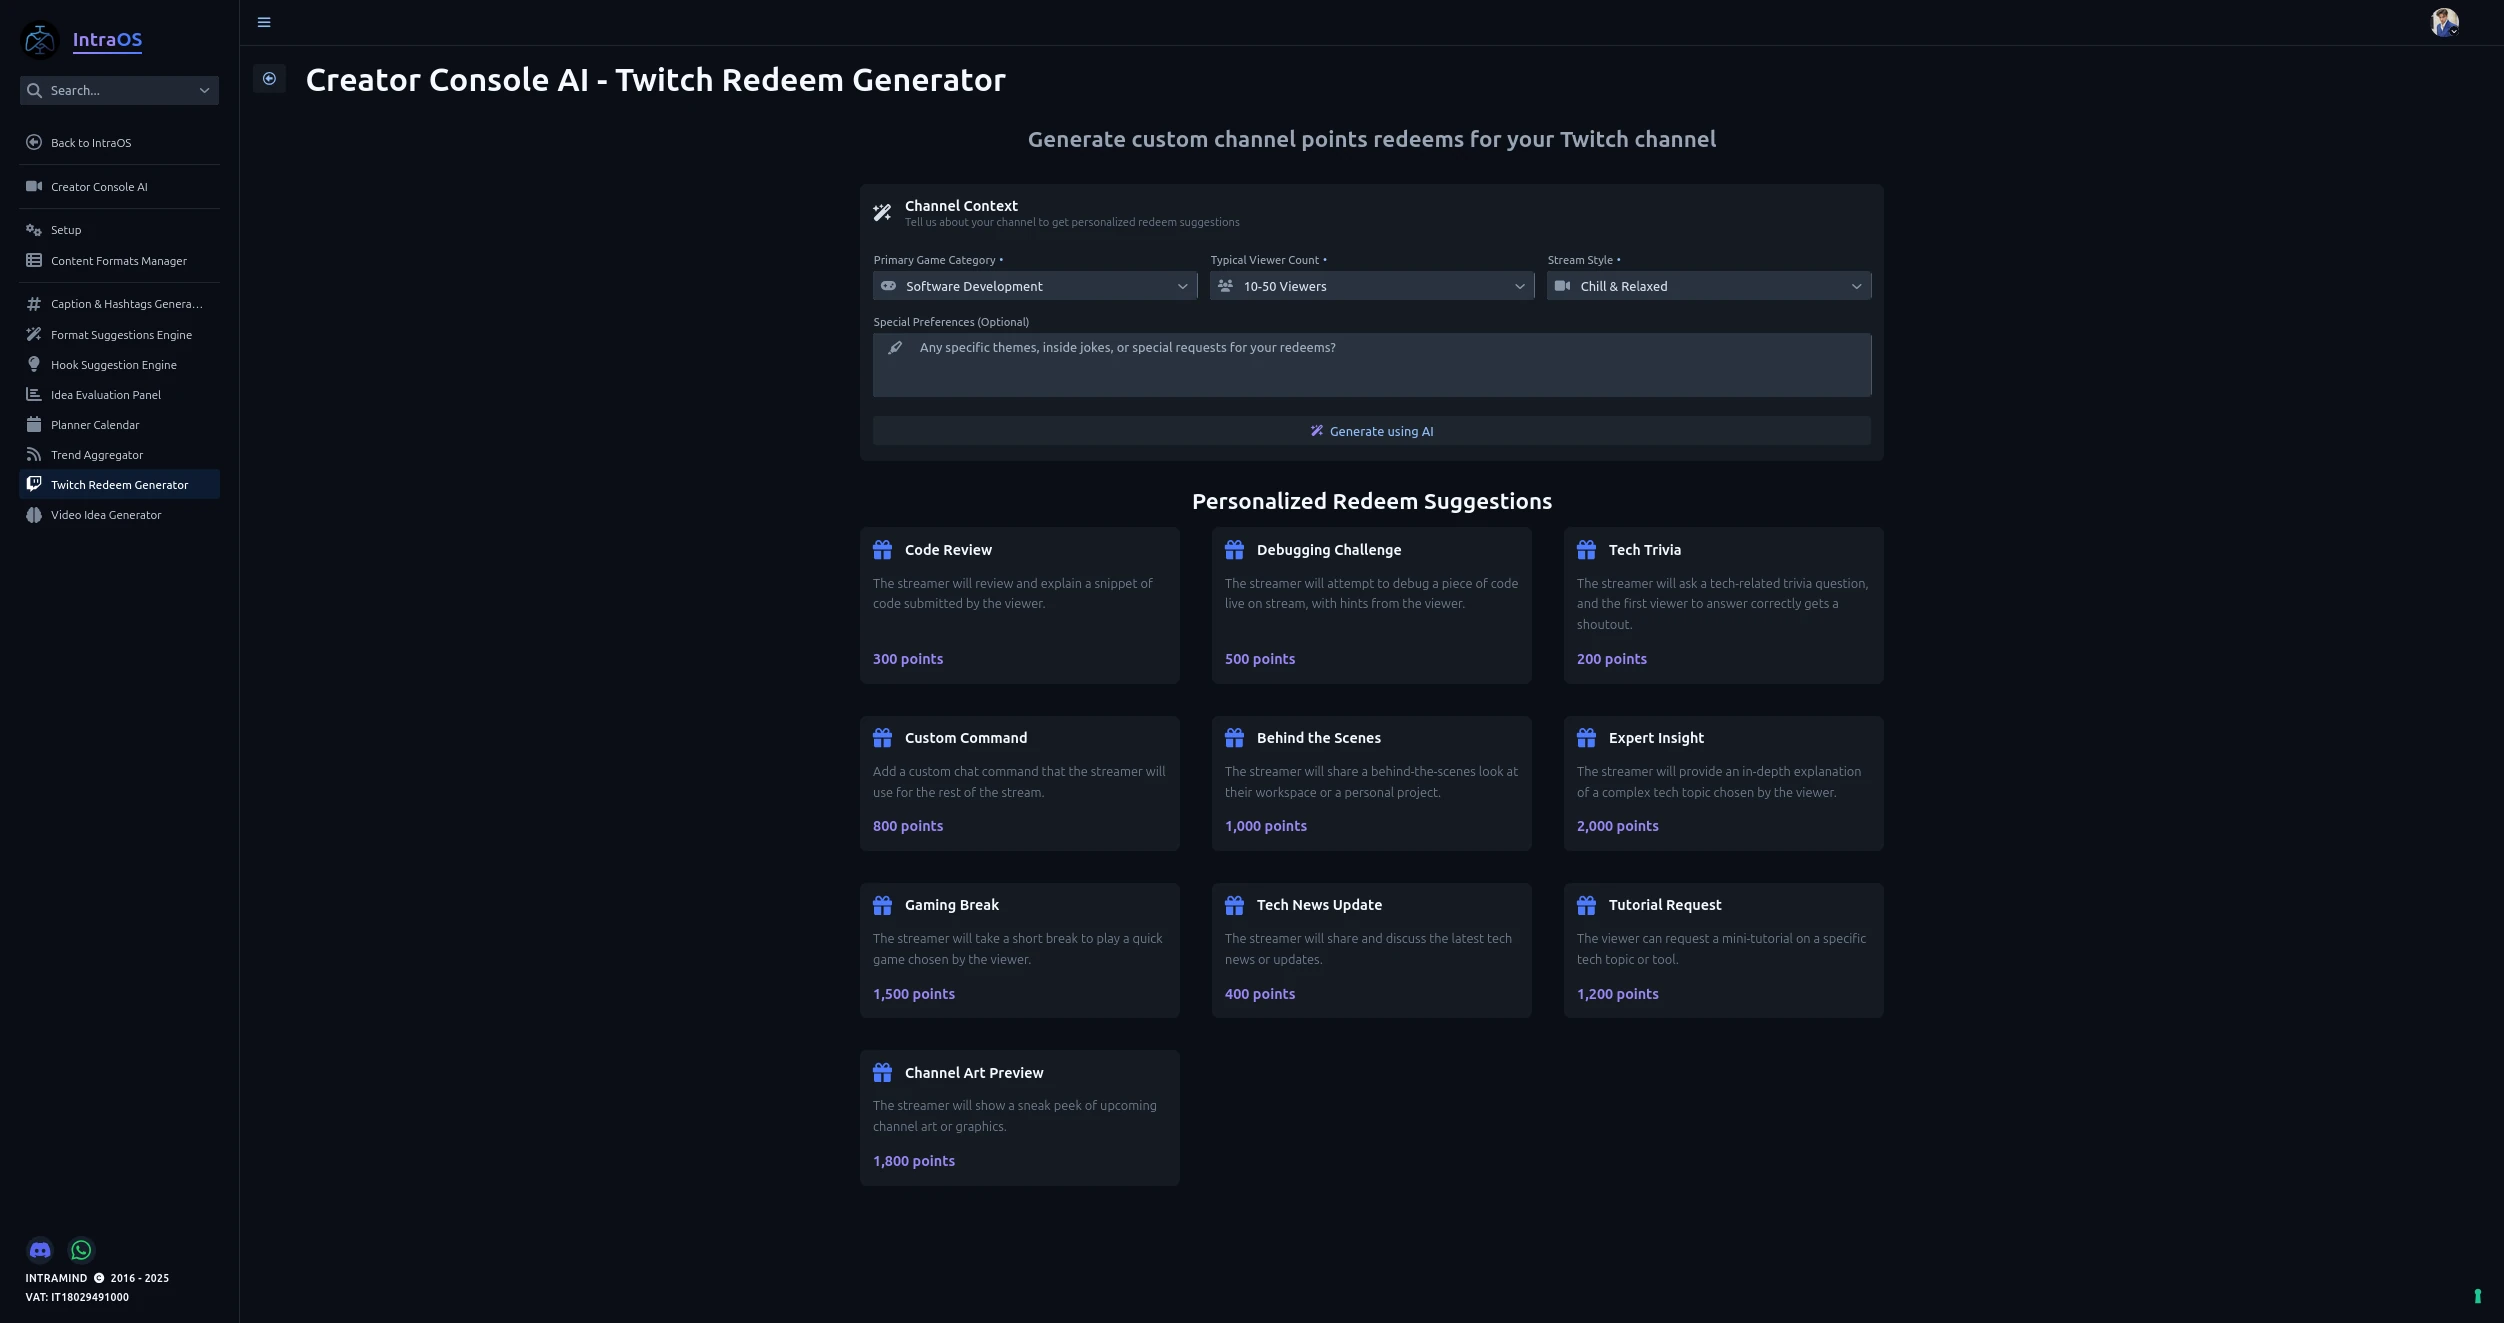Open the user avatar menu
This screenshot has width=2504, height=1323.
point(2444,22)
